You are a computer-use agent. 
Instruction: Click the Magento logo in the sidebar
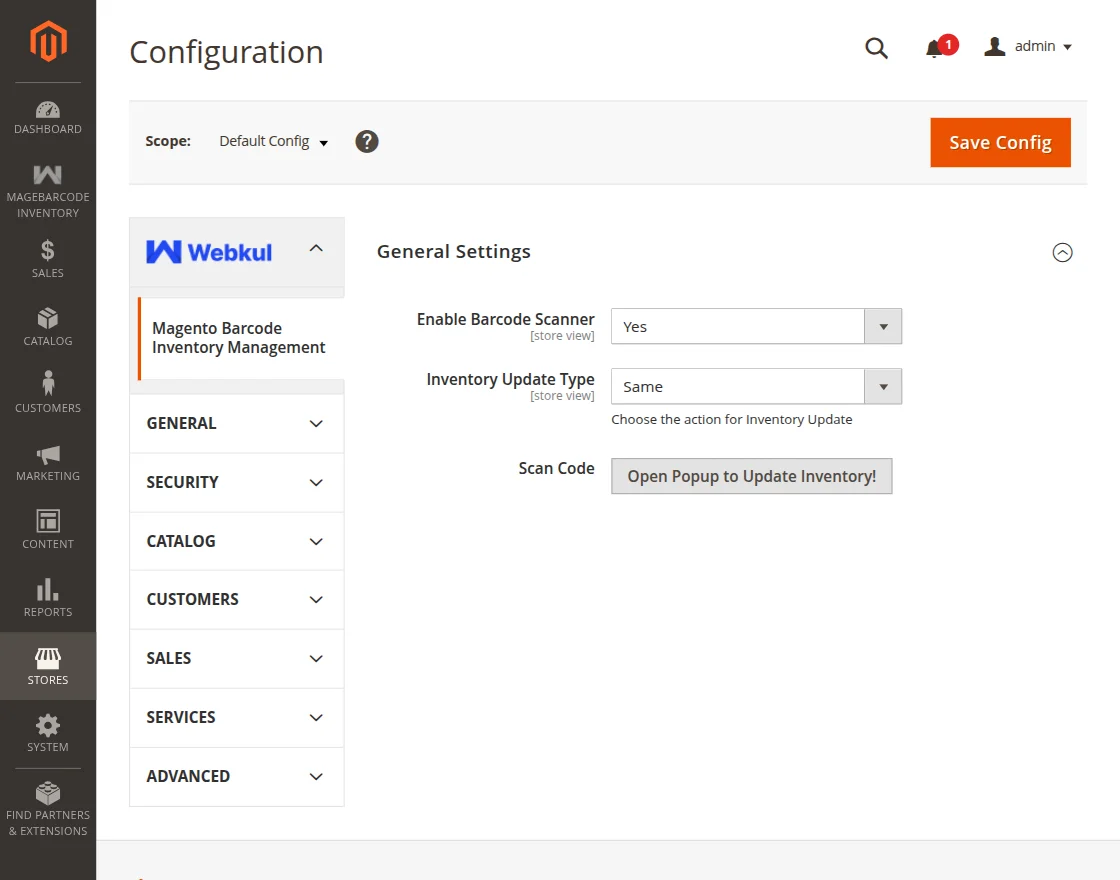pyautogui.click(x=47, y=42)
